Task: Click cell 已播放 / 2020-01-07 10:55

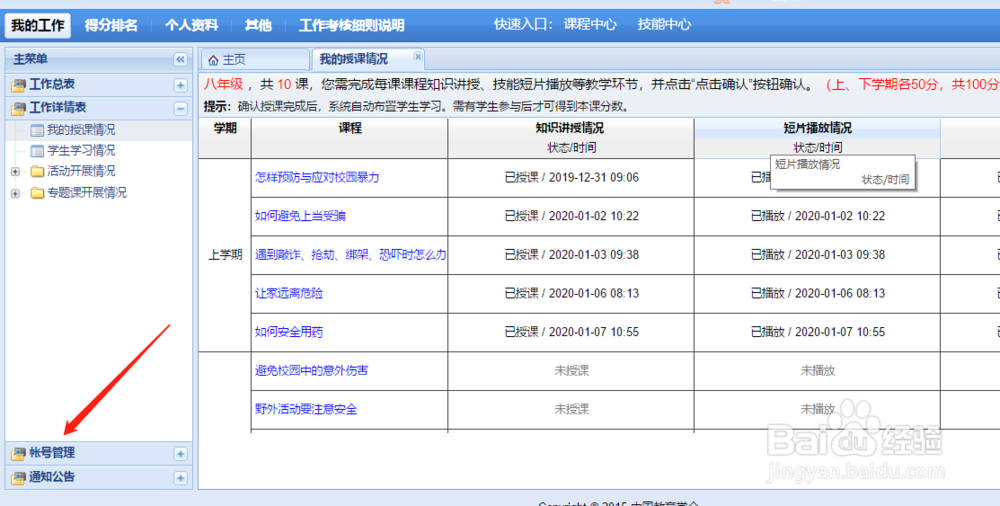Action: click(818, 332)
